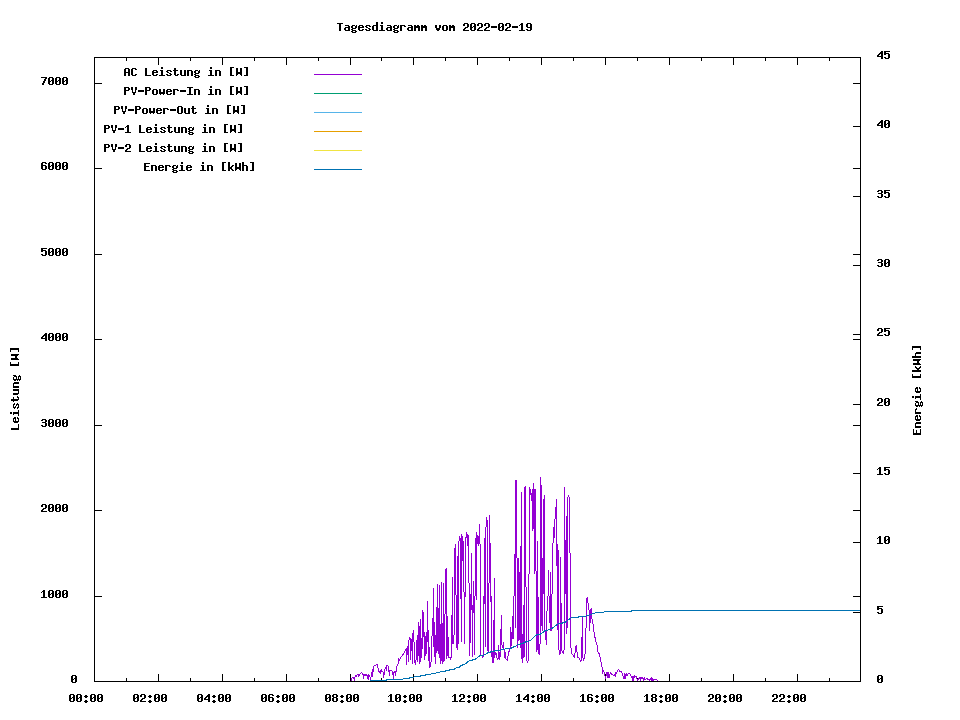
Task: Click the 7000 value on power axis
Action: tap(54, 81)
